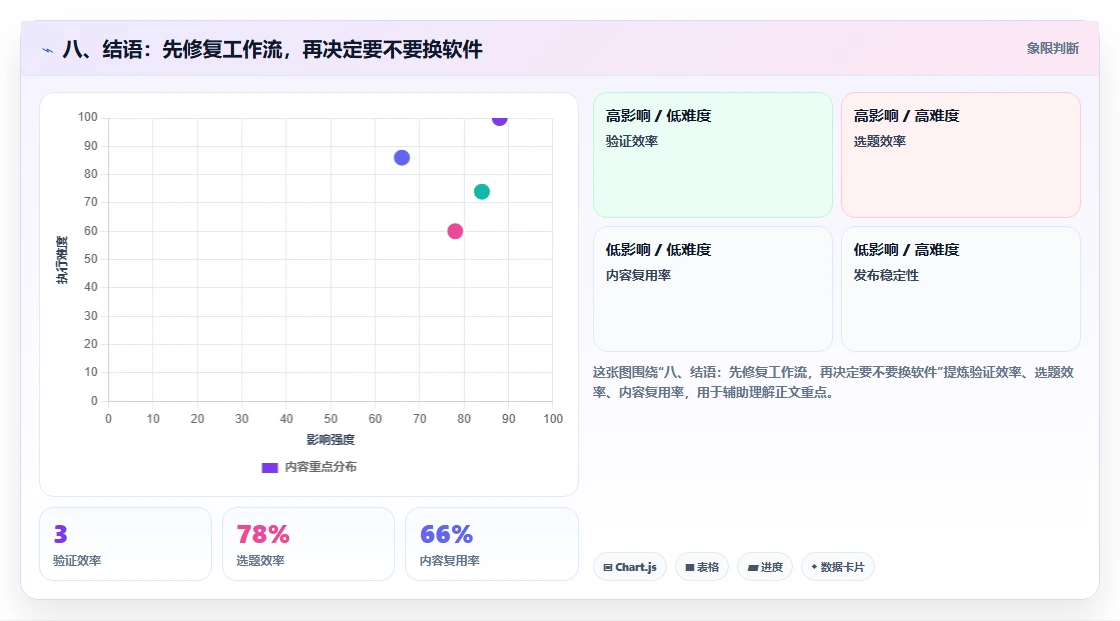Screen dimensions: 1120x621
Task: Open the stat card showing 3
Action: click(126, 544)
